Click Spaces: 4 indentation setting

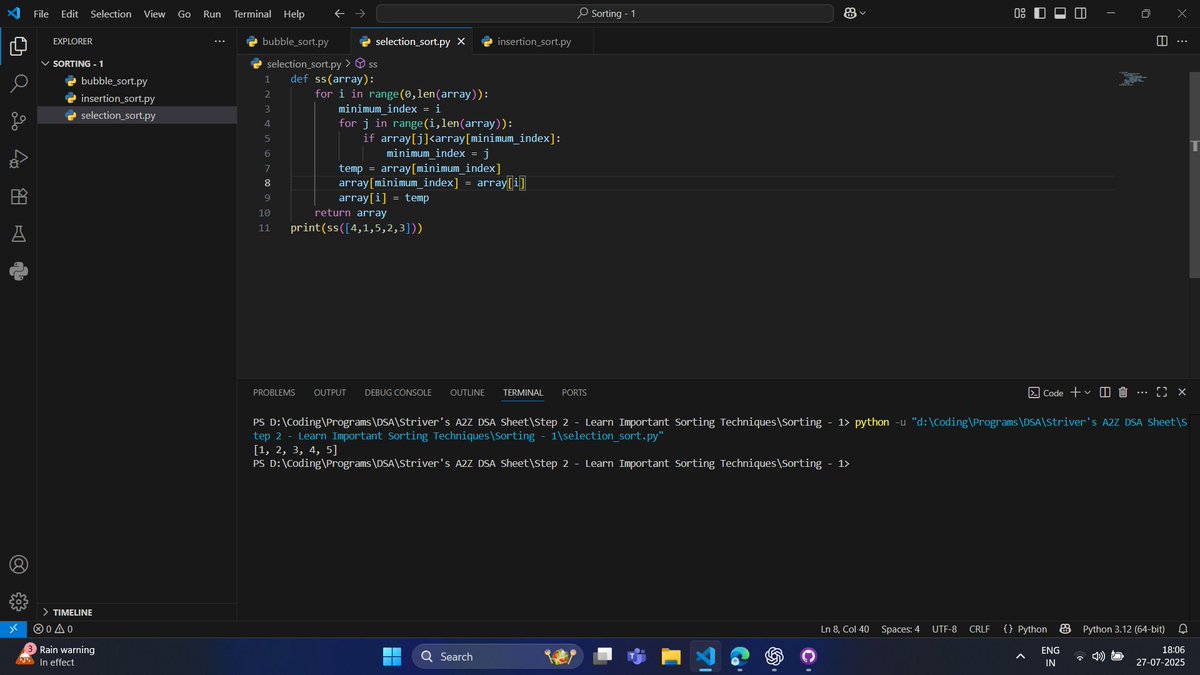click(x=900, y=629)
